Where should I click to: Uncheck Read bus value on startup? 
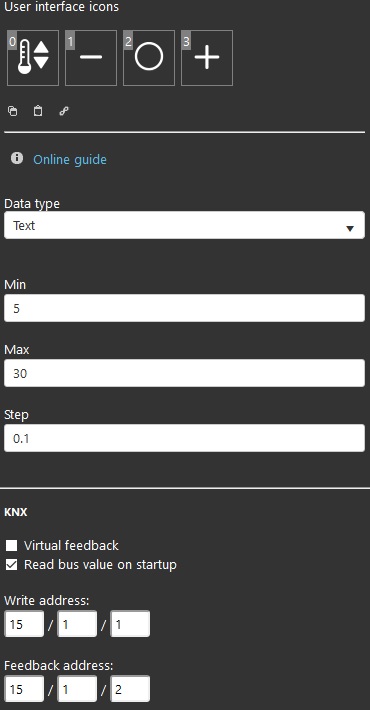coord(11,565)
